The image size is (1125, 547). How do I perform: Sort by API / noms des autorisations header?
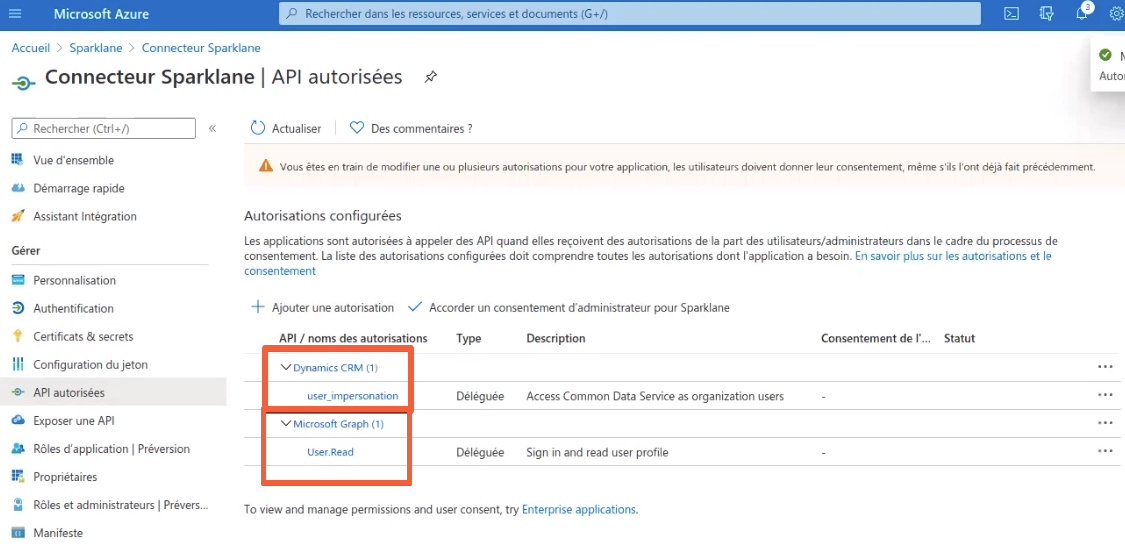click(353, 338)
